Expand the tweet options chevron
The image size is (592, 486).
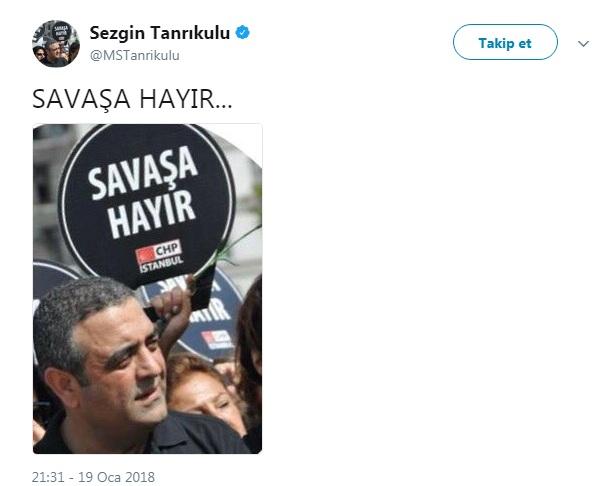pos(583,44)
